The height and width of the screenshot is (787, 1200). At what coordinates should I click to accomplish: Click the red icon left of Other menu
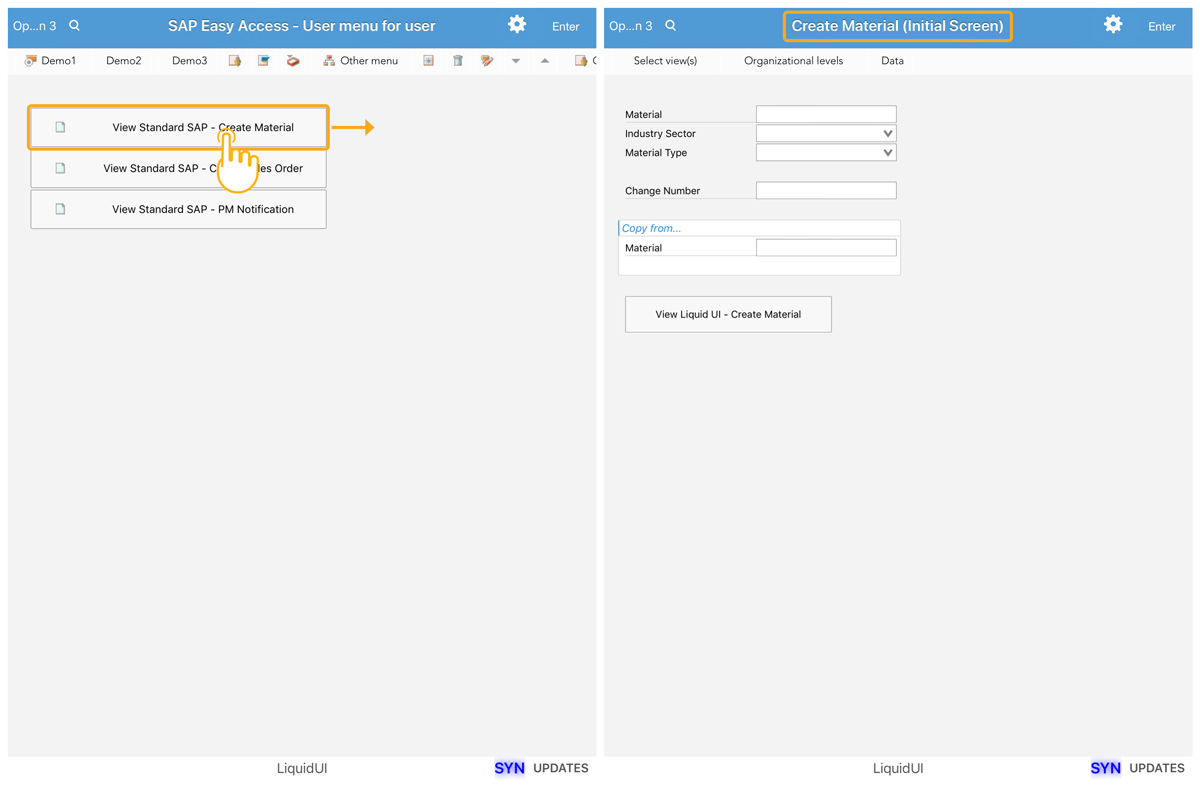pyautogui.click(x=293, y=61)
